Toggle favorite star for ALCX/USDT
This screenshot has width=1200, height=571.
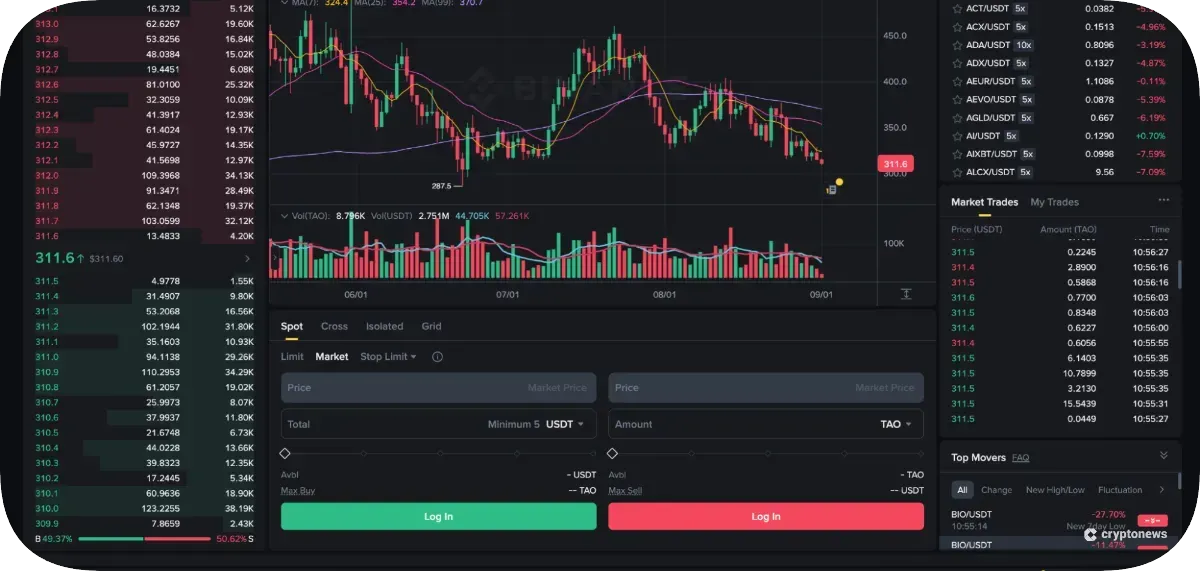pos(957,172)
